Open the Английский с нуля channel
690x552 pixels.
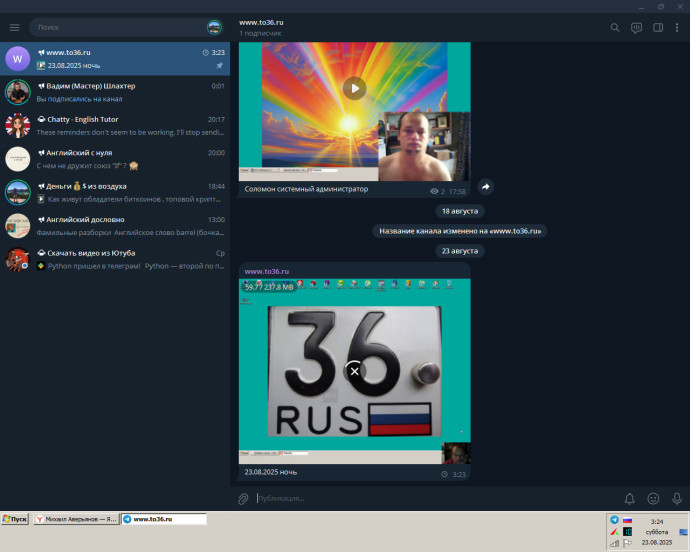click(x=115, y=159)
